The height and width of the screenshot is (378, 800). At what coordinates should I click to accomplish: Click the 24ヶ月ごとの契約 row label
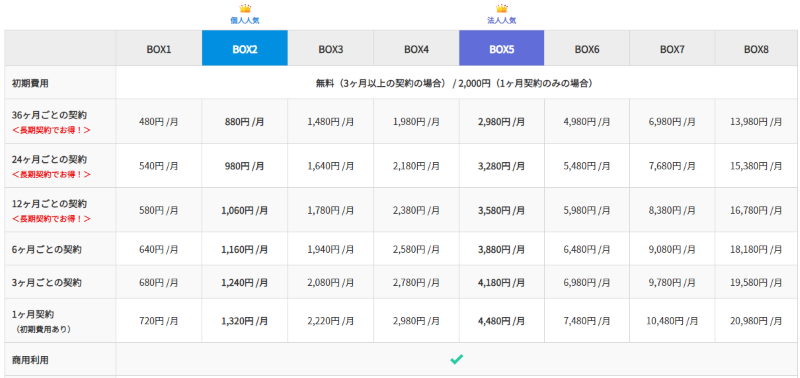tap(49, 160)
